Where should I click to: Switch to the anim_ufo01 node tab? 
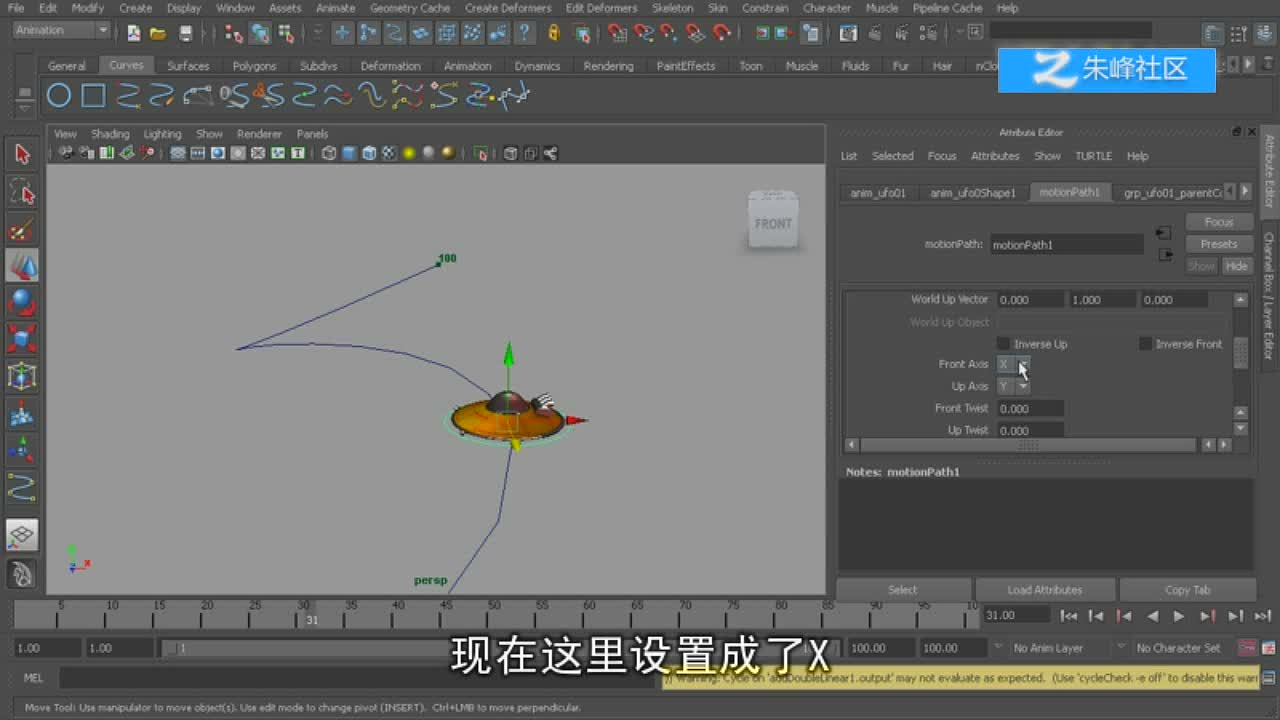(x=878, y=193)
